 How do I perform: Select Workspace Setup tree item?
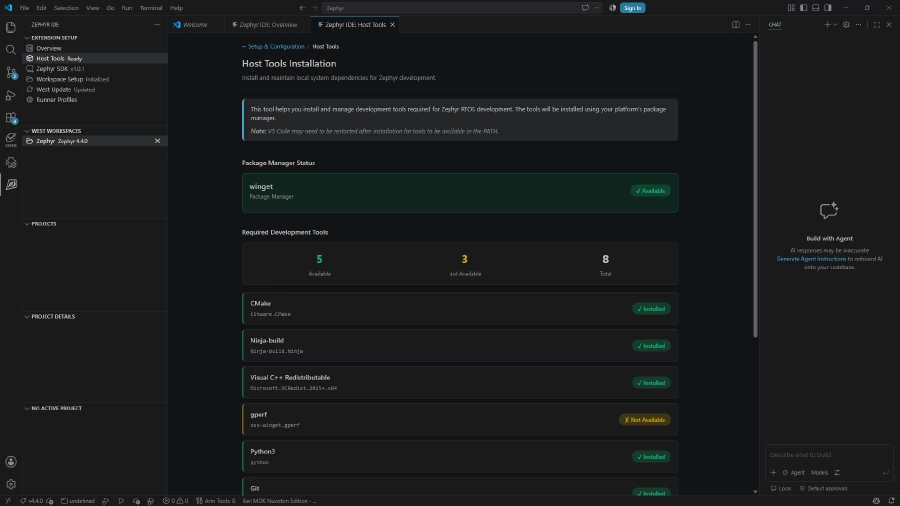95,79
